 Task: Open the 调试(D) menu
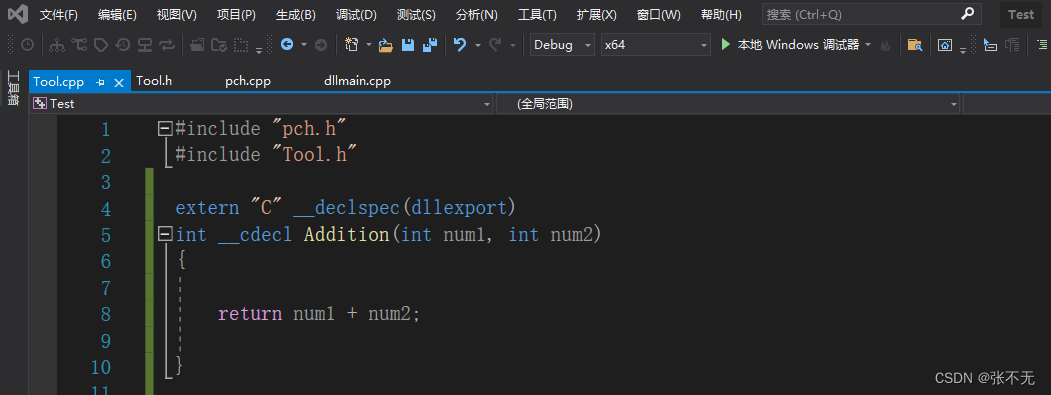click(x=356, y=15)
